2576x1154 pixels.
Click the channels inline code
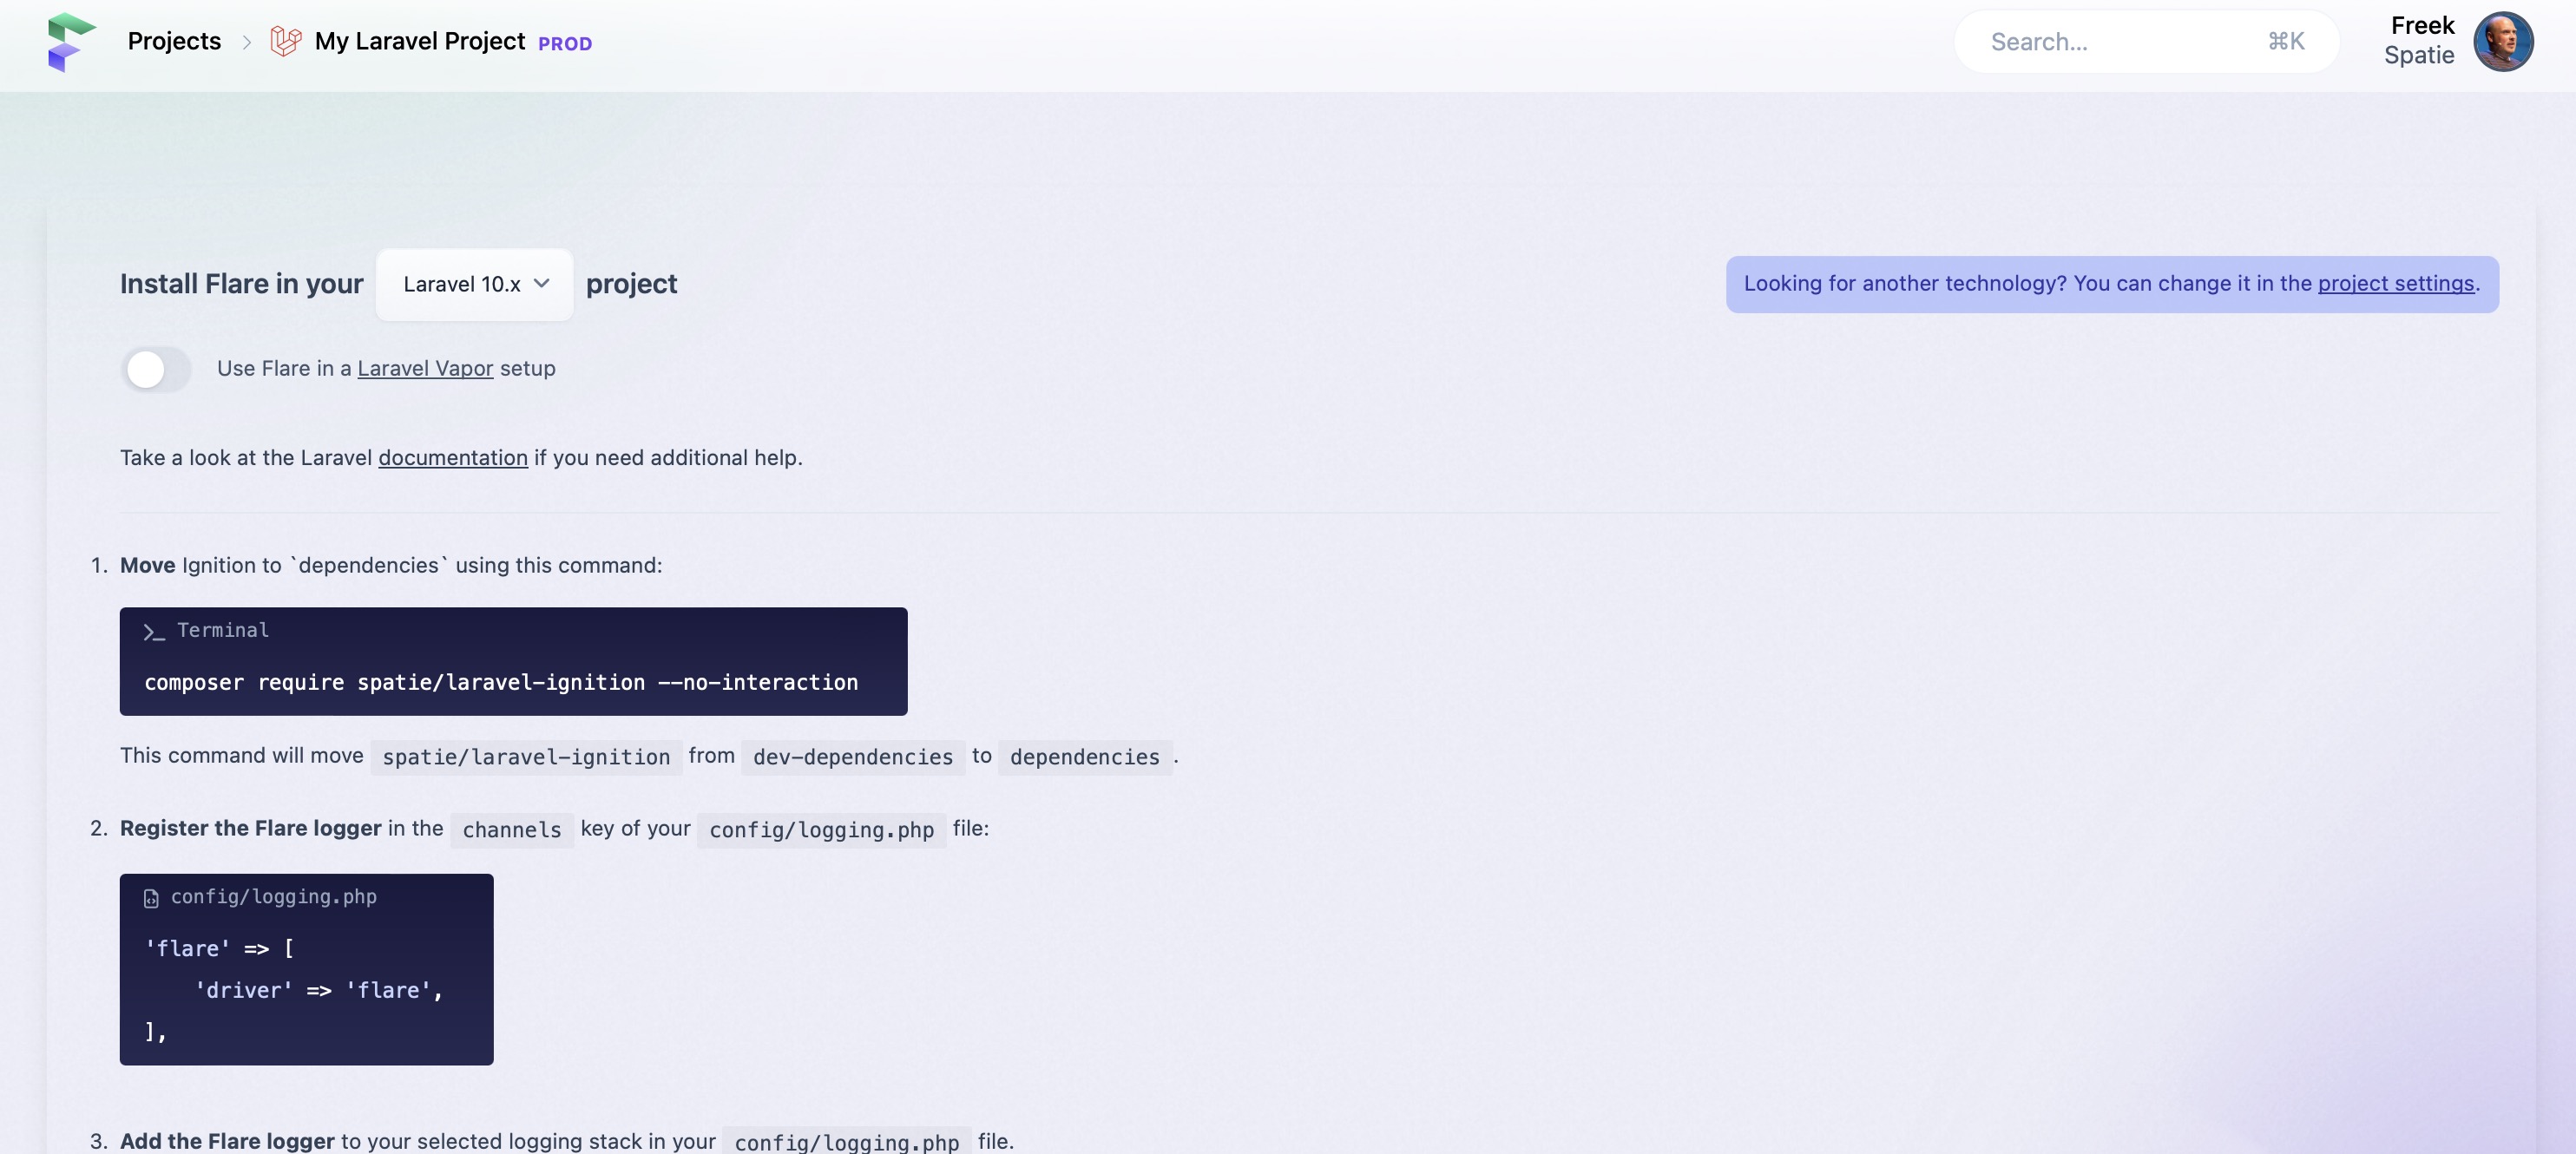[512, 830]
